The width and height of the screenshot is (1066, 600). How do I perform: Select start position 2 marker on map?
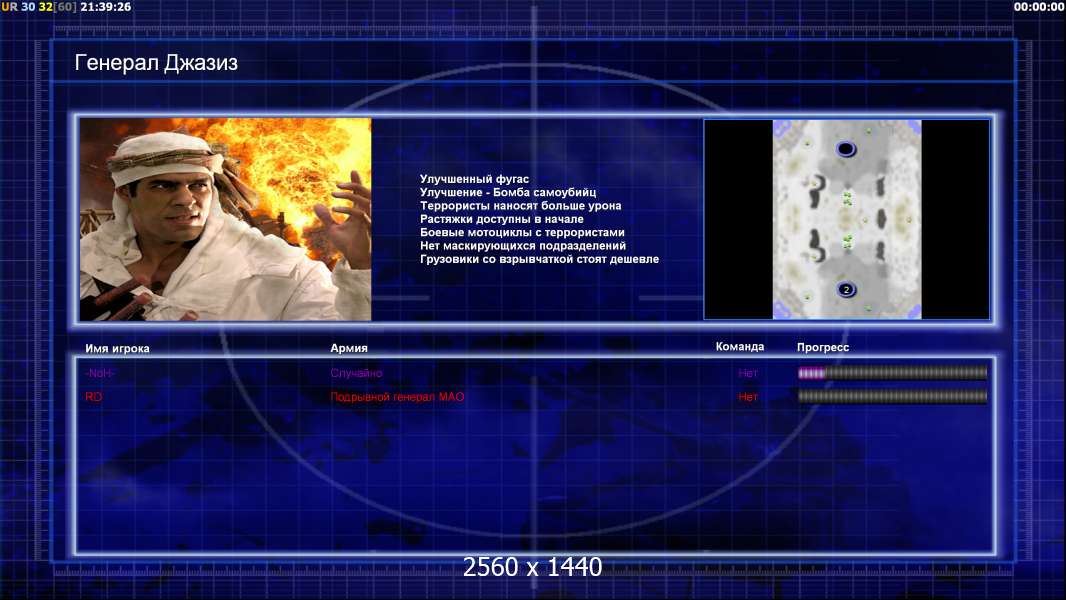846,289
